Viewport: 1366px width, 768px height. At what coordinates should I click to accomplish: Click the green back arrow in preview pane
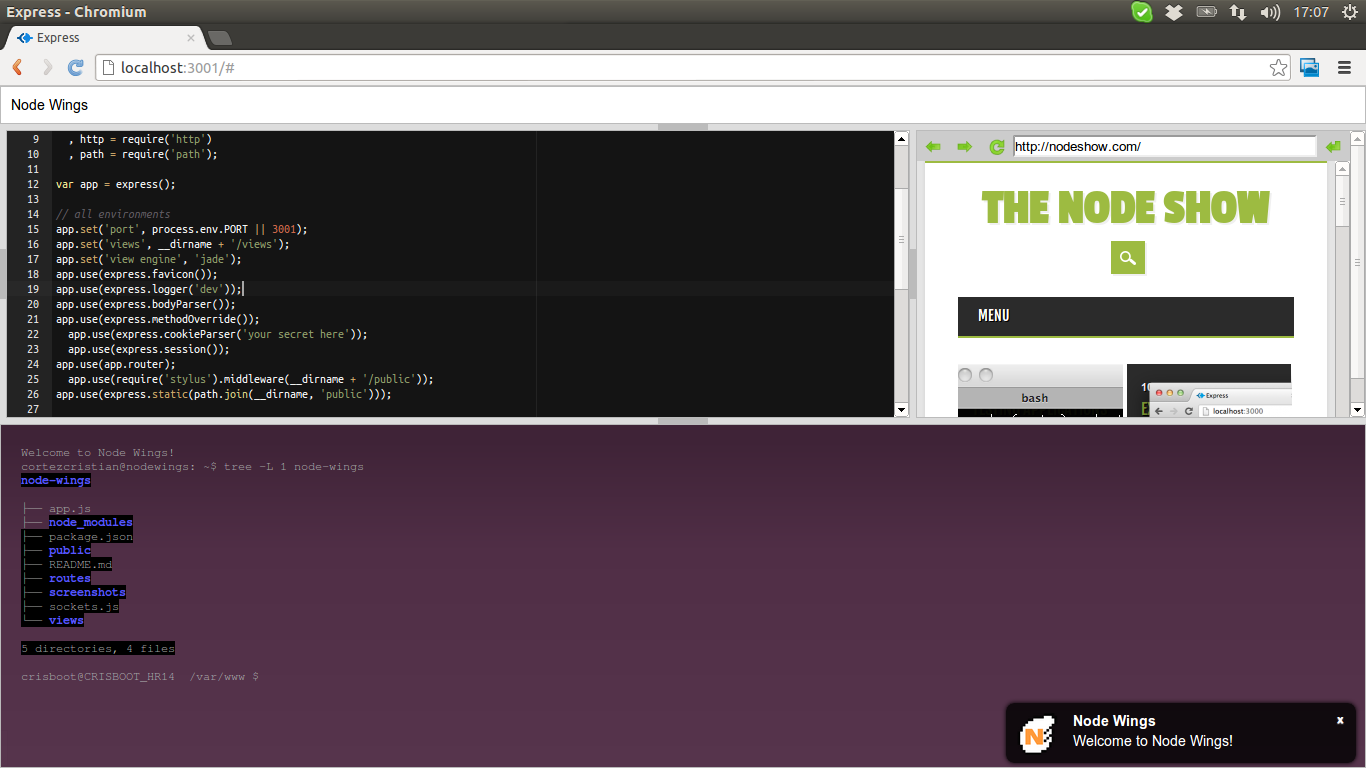pyautogui.click(x=933, y=147)
